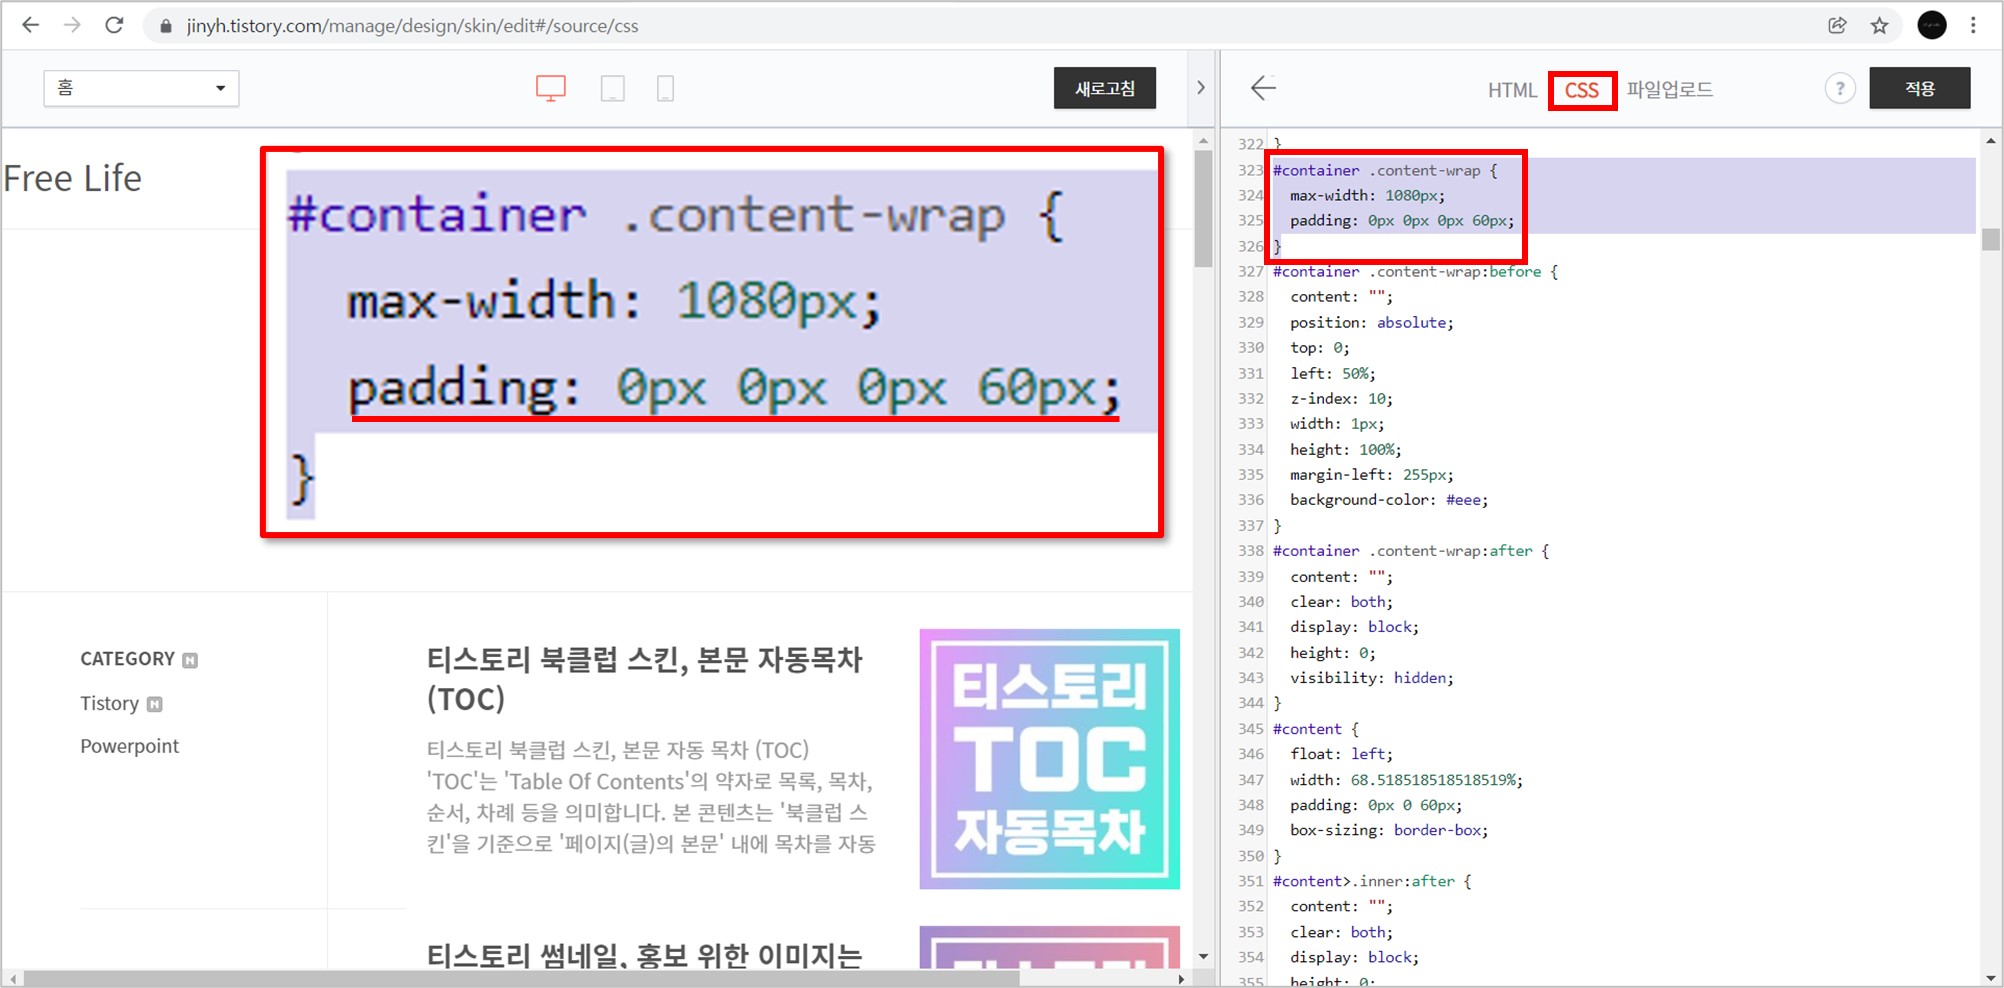Click the 적용 apply button
Viewport: 2004px width, 988px height.
click(x=1919, y=88)
